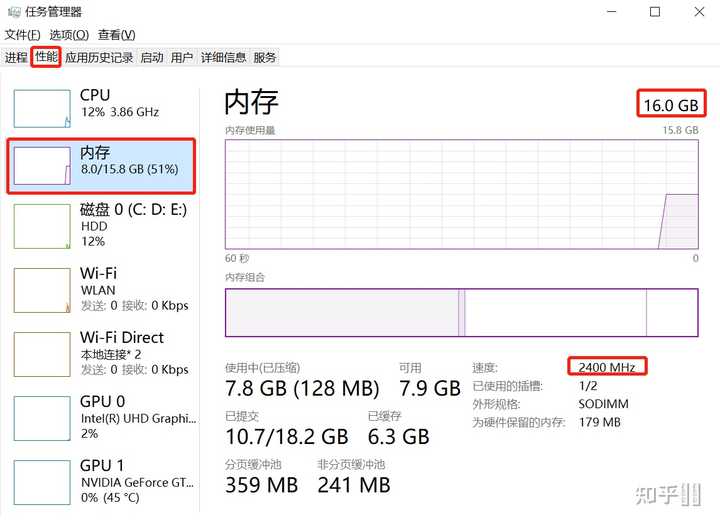Open the 查看(V) menu
The width and height of the screenshot is (720, 520).
[116, 35]
